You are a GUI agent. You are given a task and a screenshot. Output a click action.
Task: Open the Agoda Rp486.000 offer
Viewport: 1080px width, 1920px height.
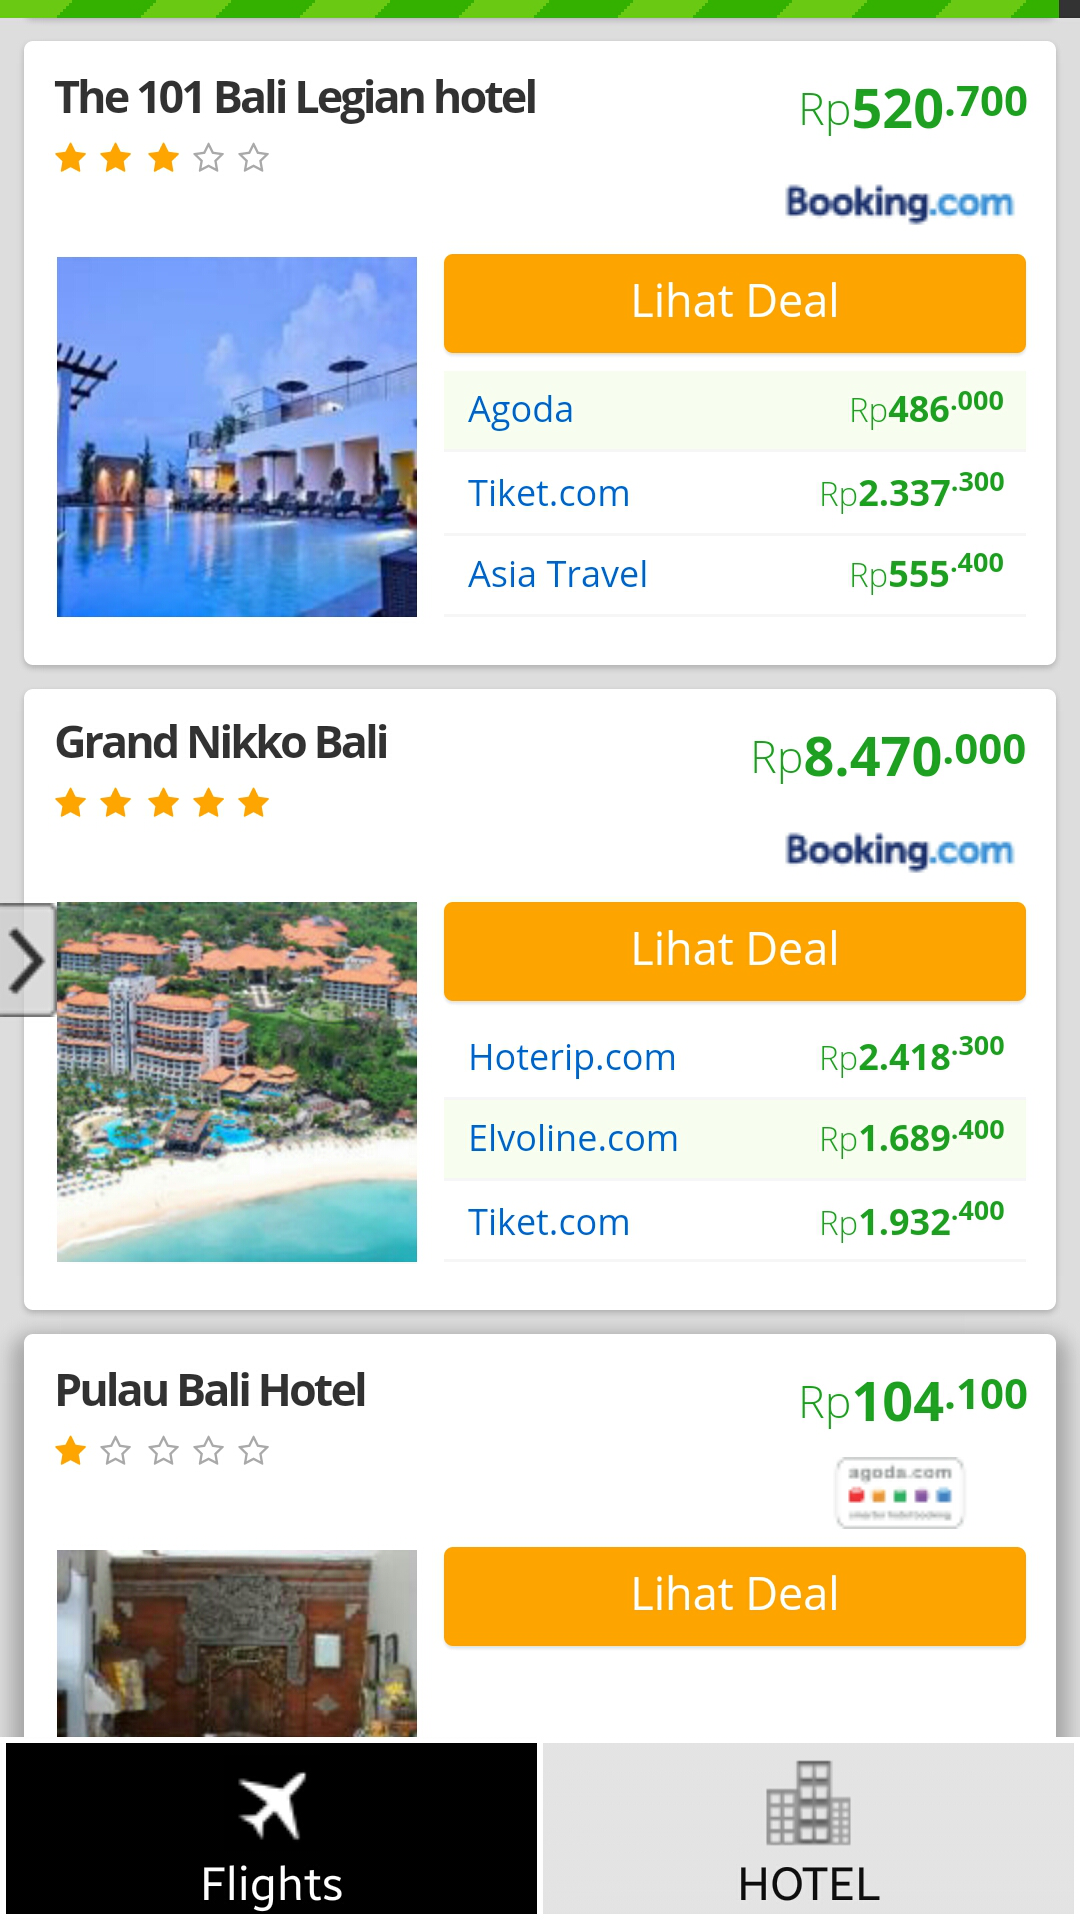(x=735, y=411)
